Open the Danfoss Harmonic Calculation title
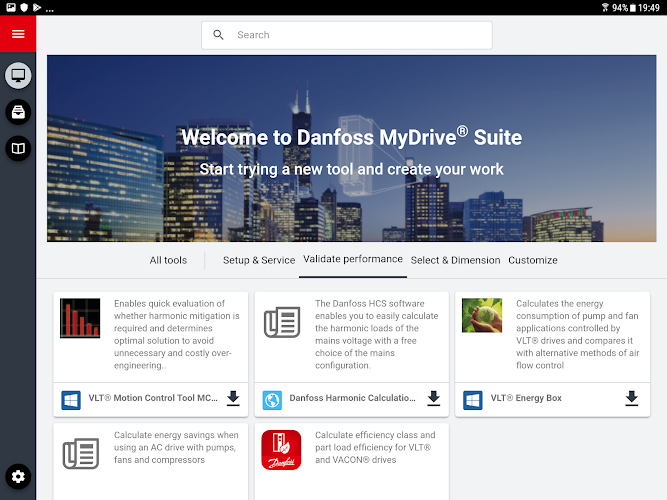This screenshot has width=667, height=500. (352, 398)
